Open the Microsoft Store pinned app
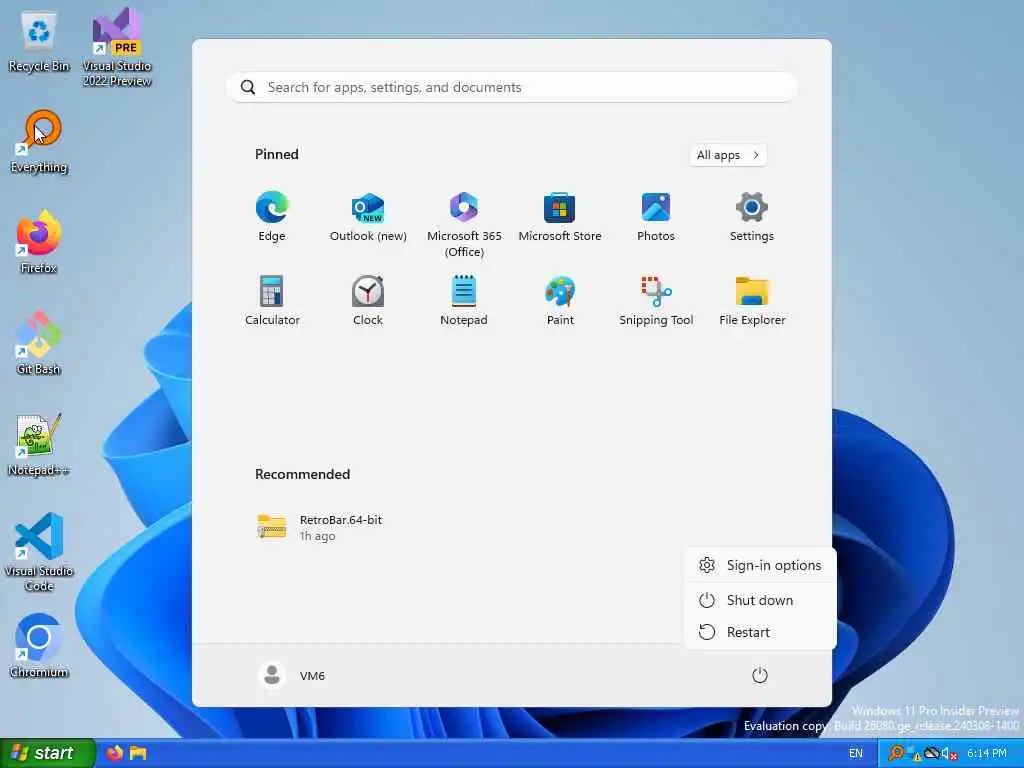The height and width of the screenshot is (768, 1024). tap(560, 217)
